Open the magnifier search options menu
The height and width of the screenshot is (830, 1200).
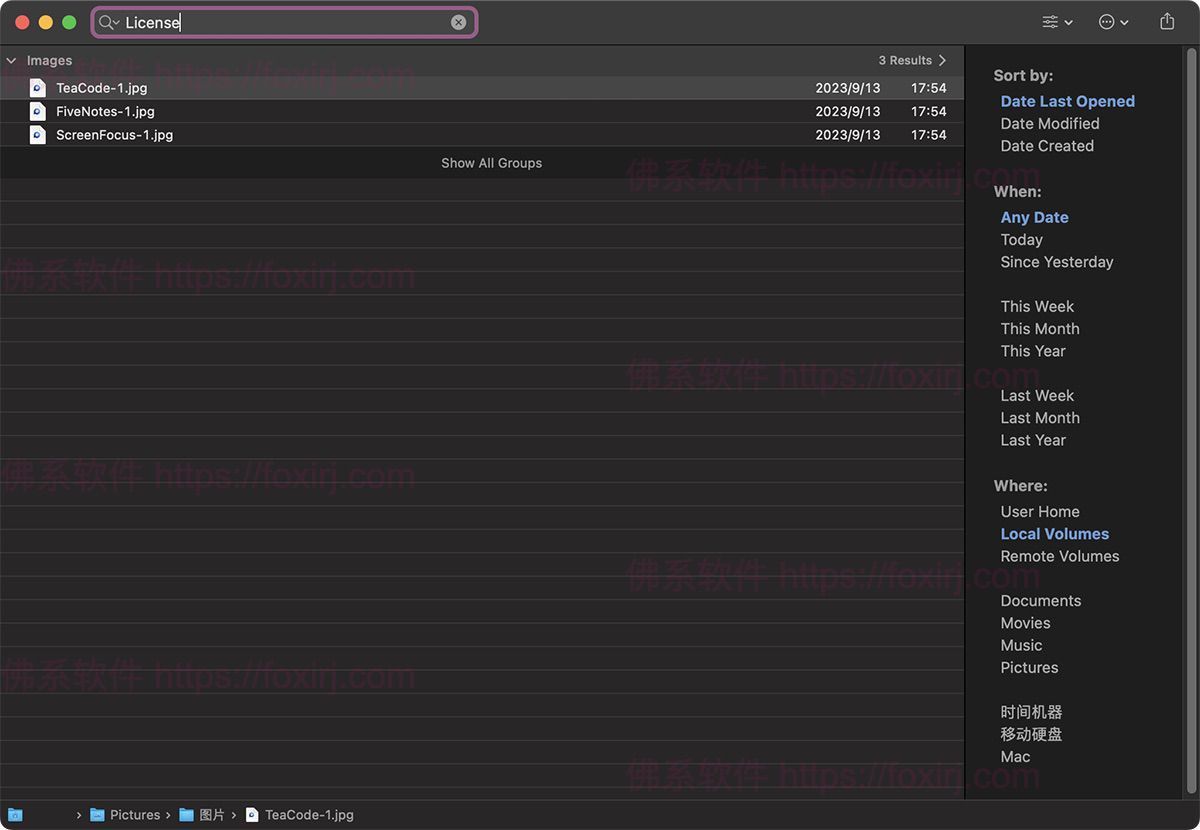pos(109,22)
